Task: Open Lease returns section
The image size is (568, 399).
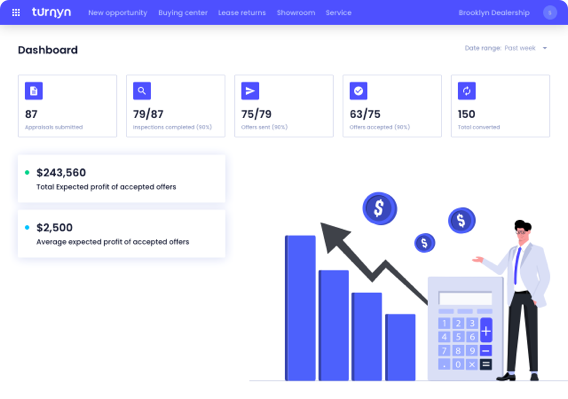Action: point(242,13)
